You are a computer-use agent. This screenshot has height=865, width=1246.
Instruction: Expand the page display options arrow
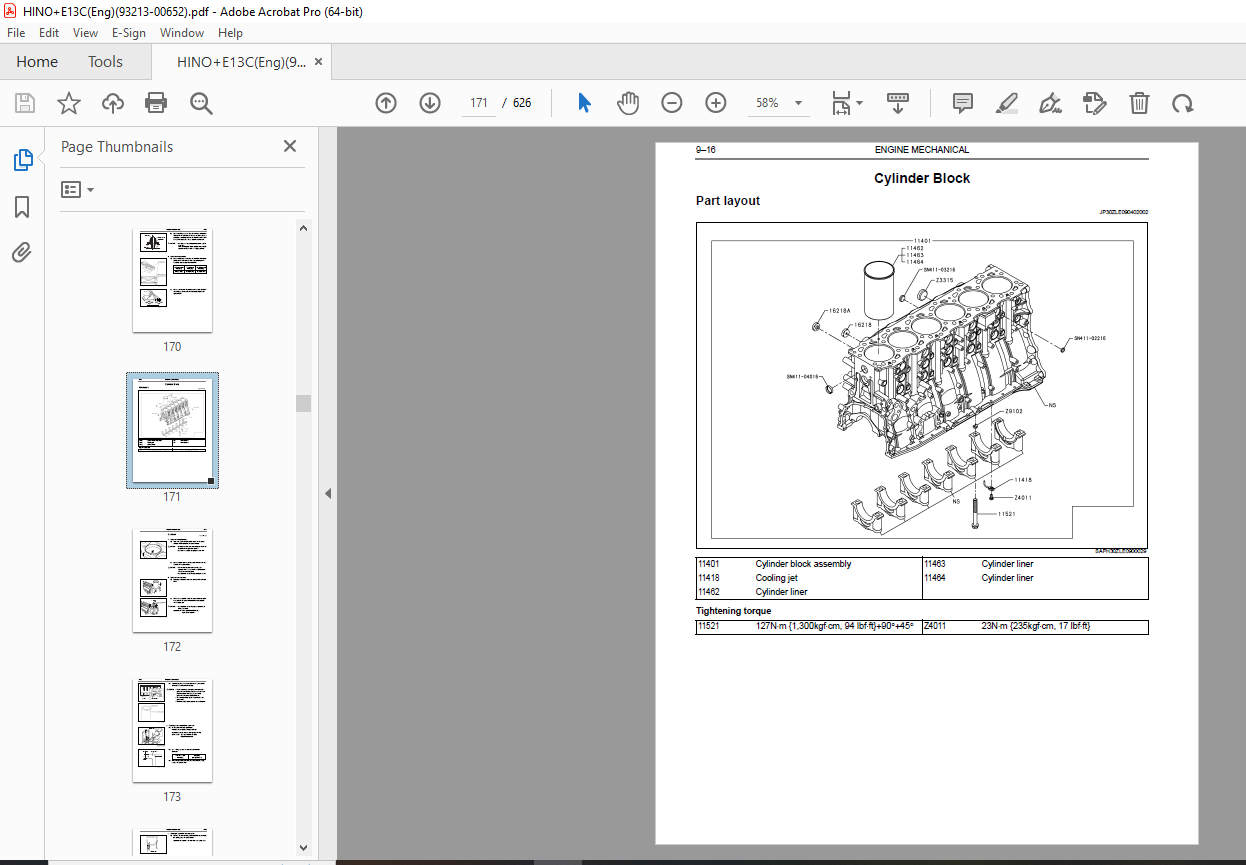[860, 103]
